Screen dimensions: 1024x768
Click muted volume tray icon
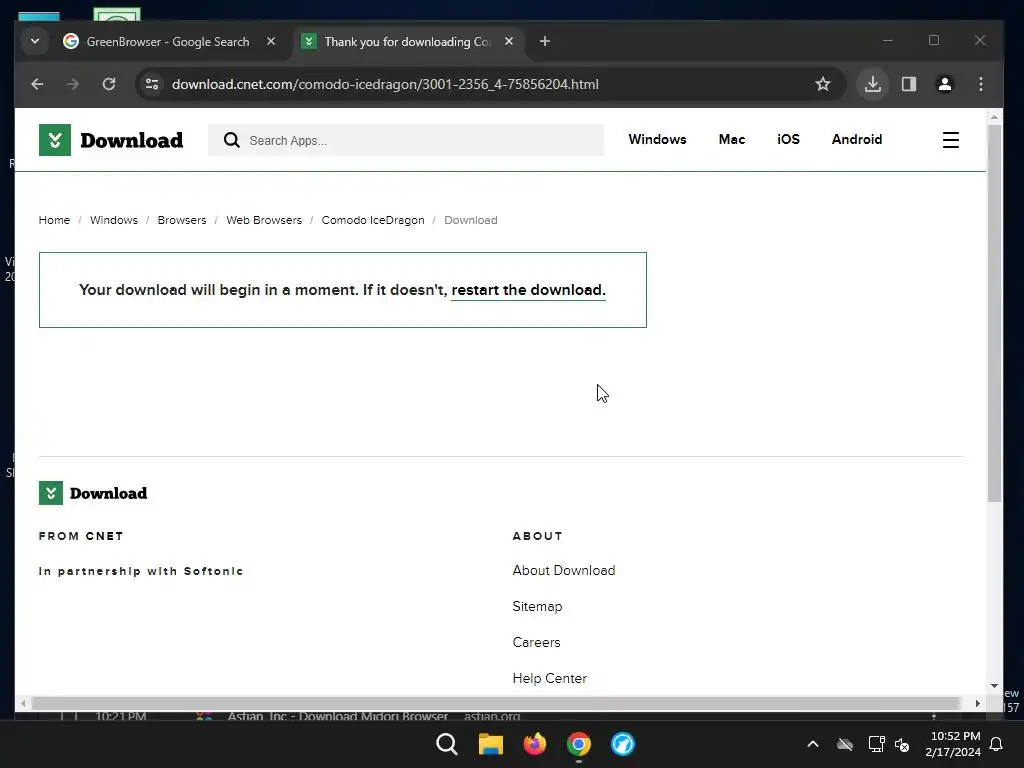pos(903,744)
